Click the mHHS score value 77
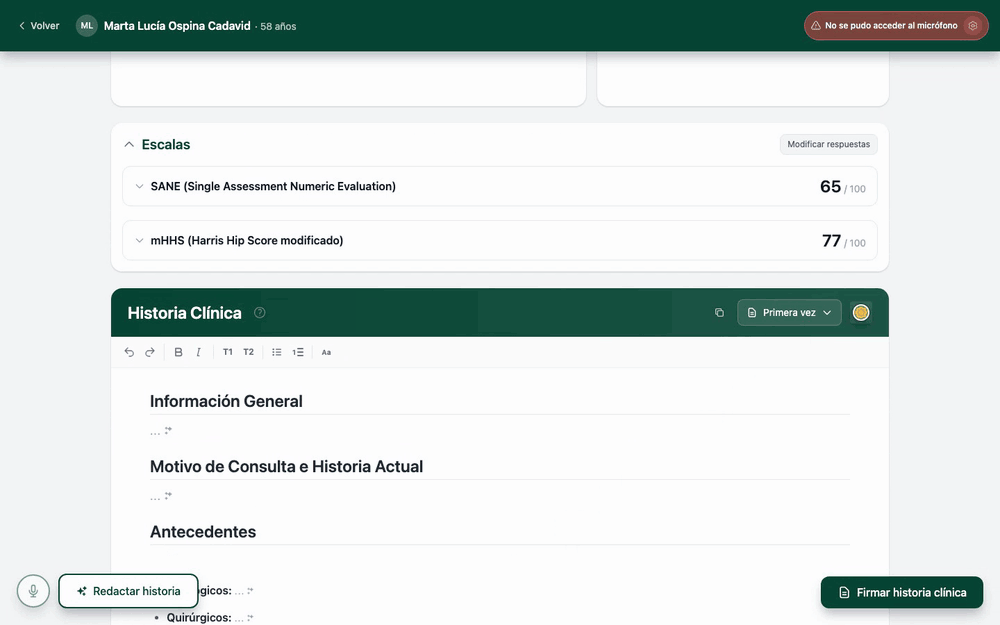 tap(831, 240)
